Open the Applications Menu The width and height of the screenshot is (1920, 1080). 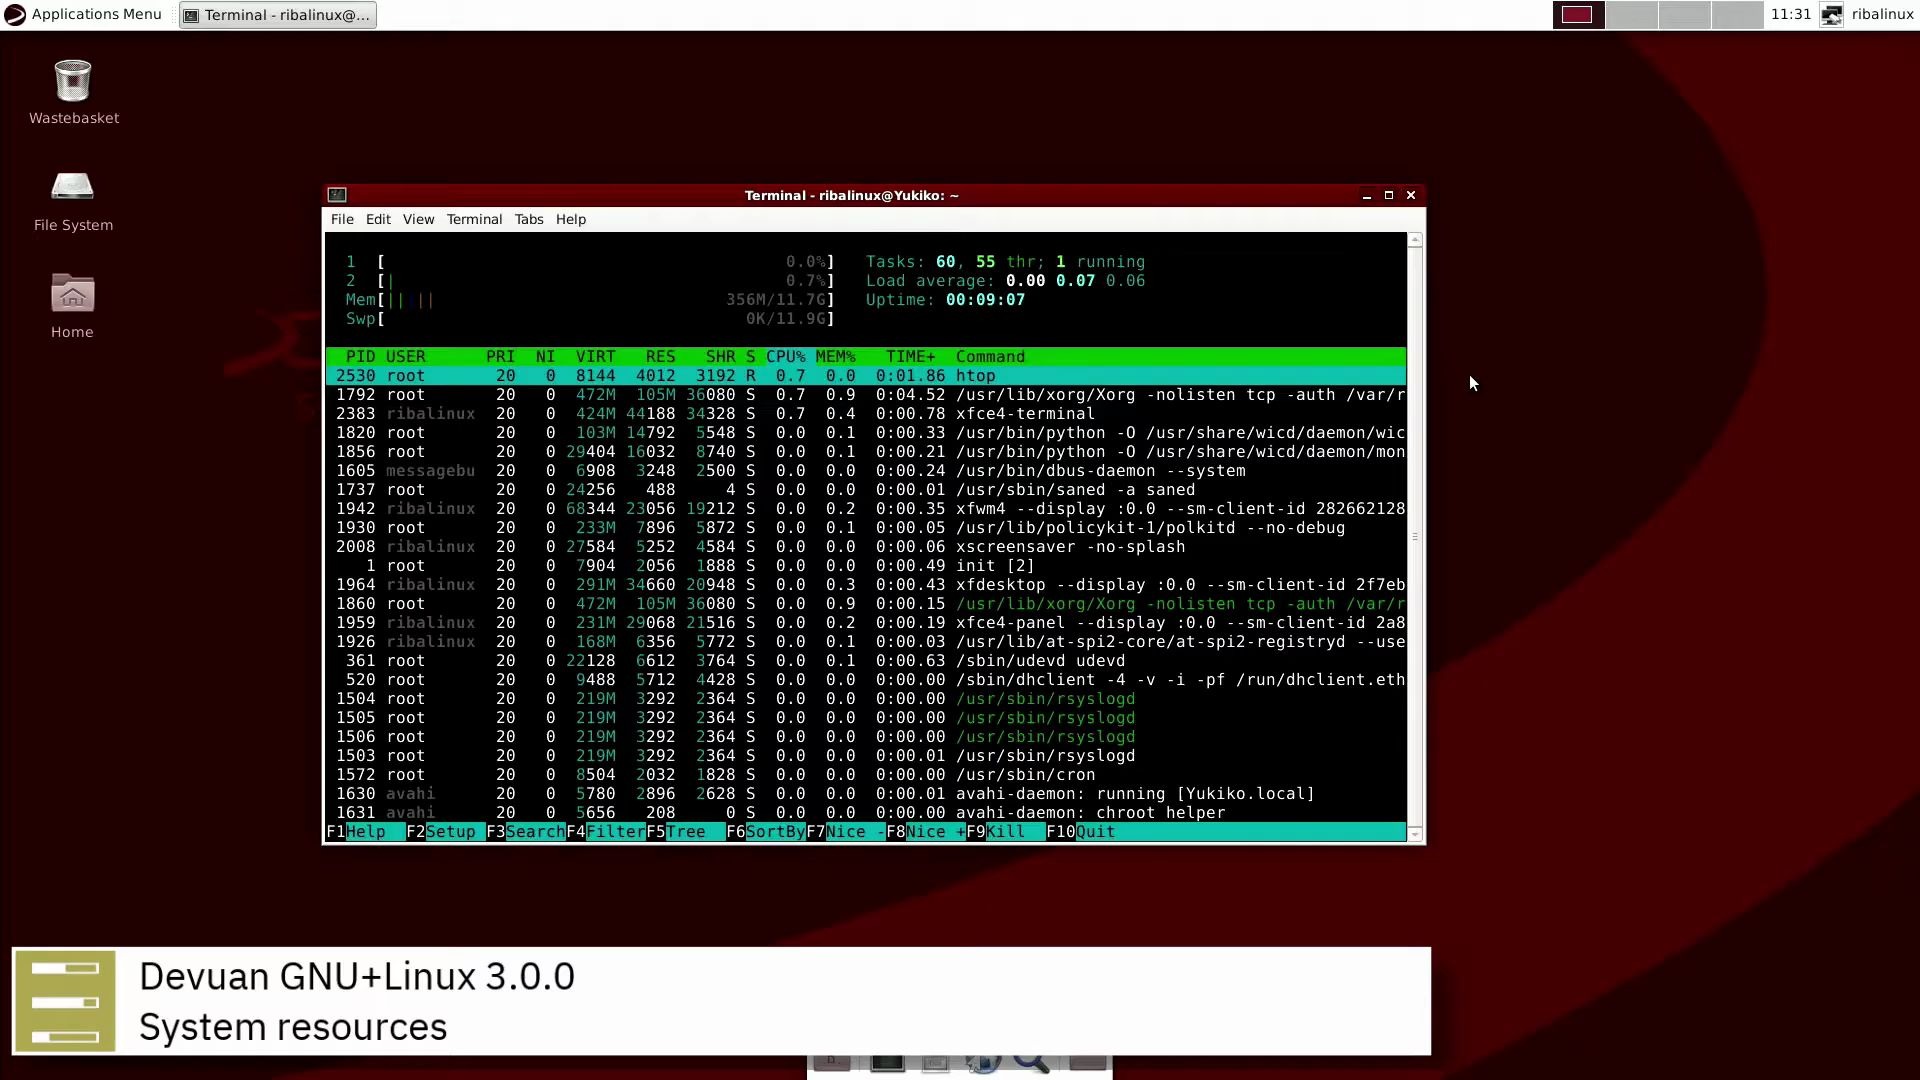click(x=84, y=14)
